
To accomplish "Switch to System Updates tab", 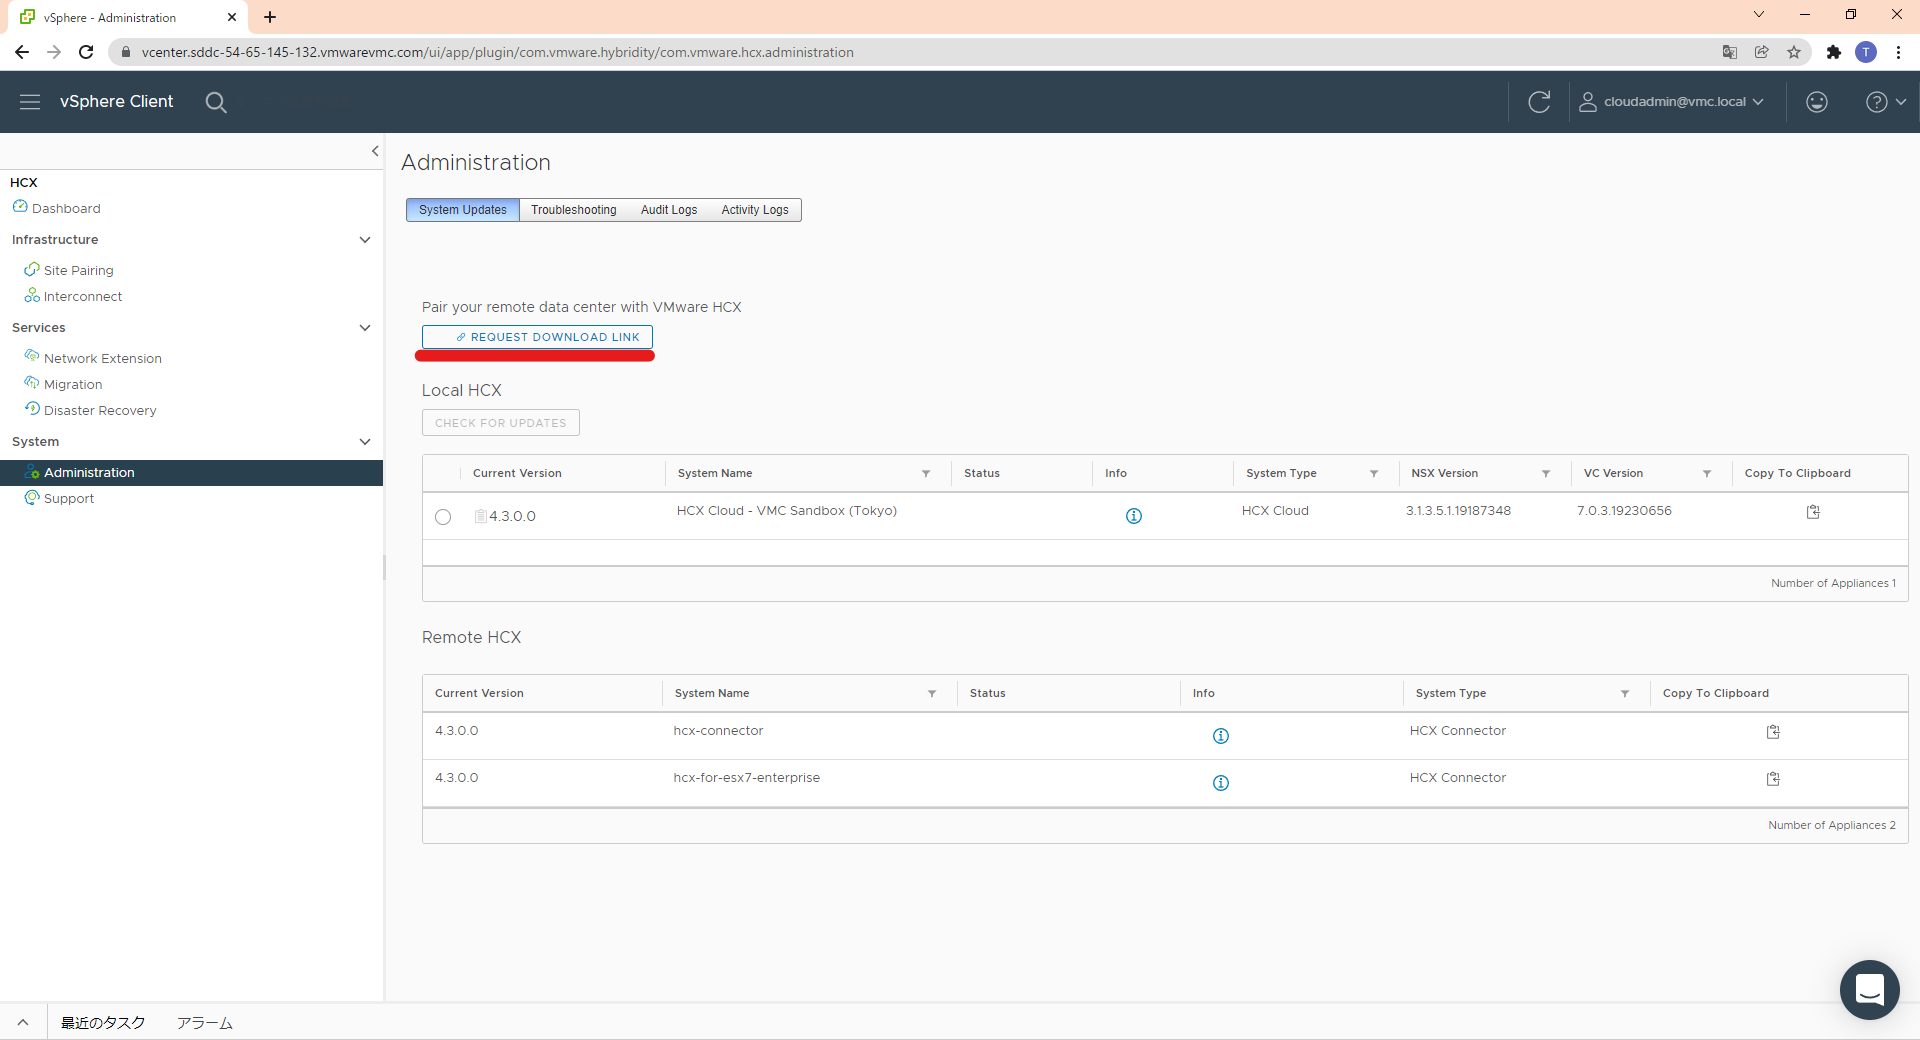I will tap(463, 210).
